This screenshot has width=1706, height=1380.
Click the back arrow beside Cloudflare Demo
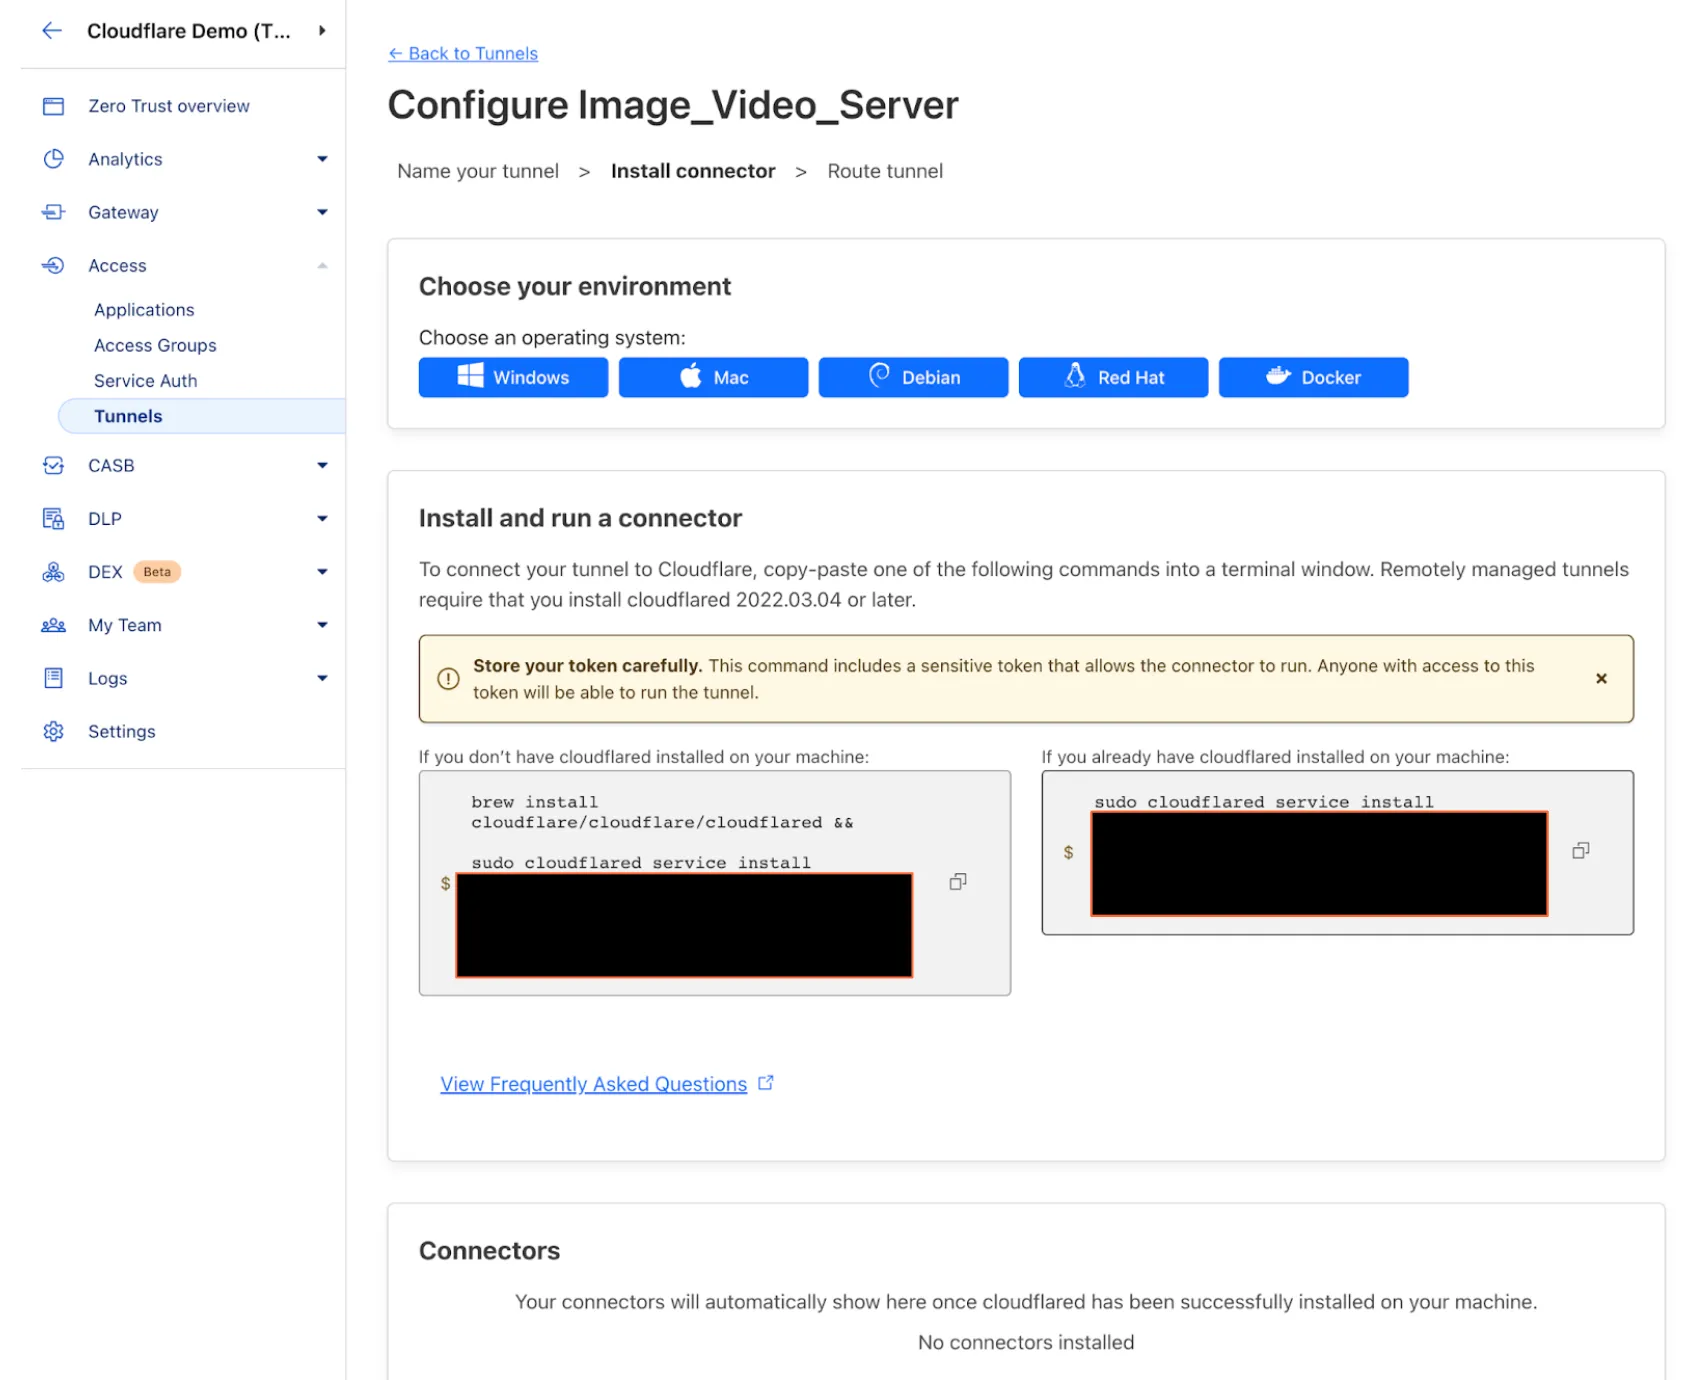click(x=52, y=30)
